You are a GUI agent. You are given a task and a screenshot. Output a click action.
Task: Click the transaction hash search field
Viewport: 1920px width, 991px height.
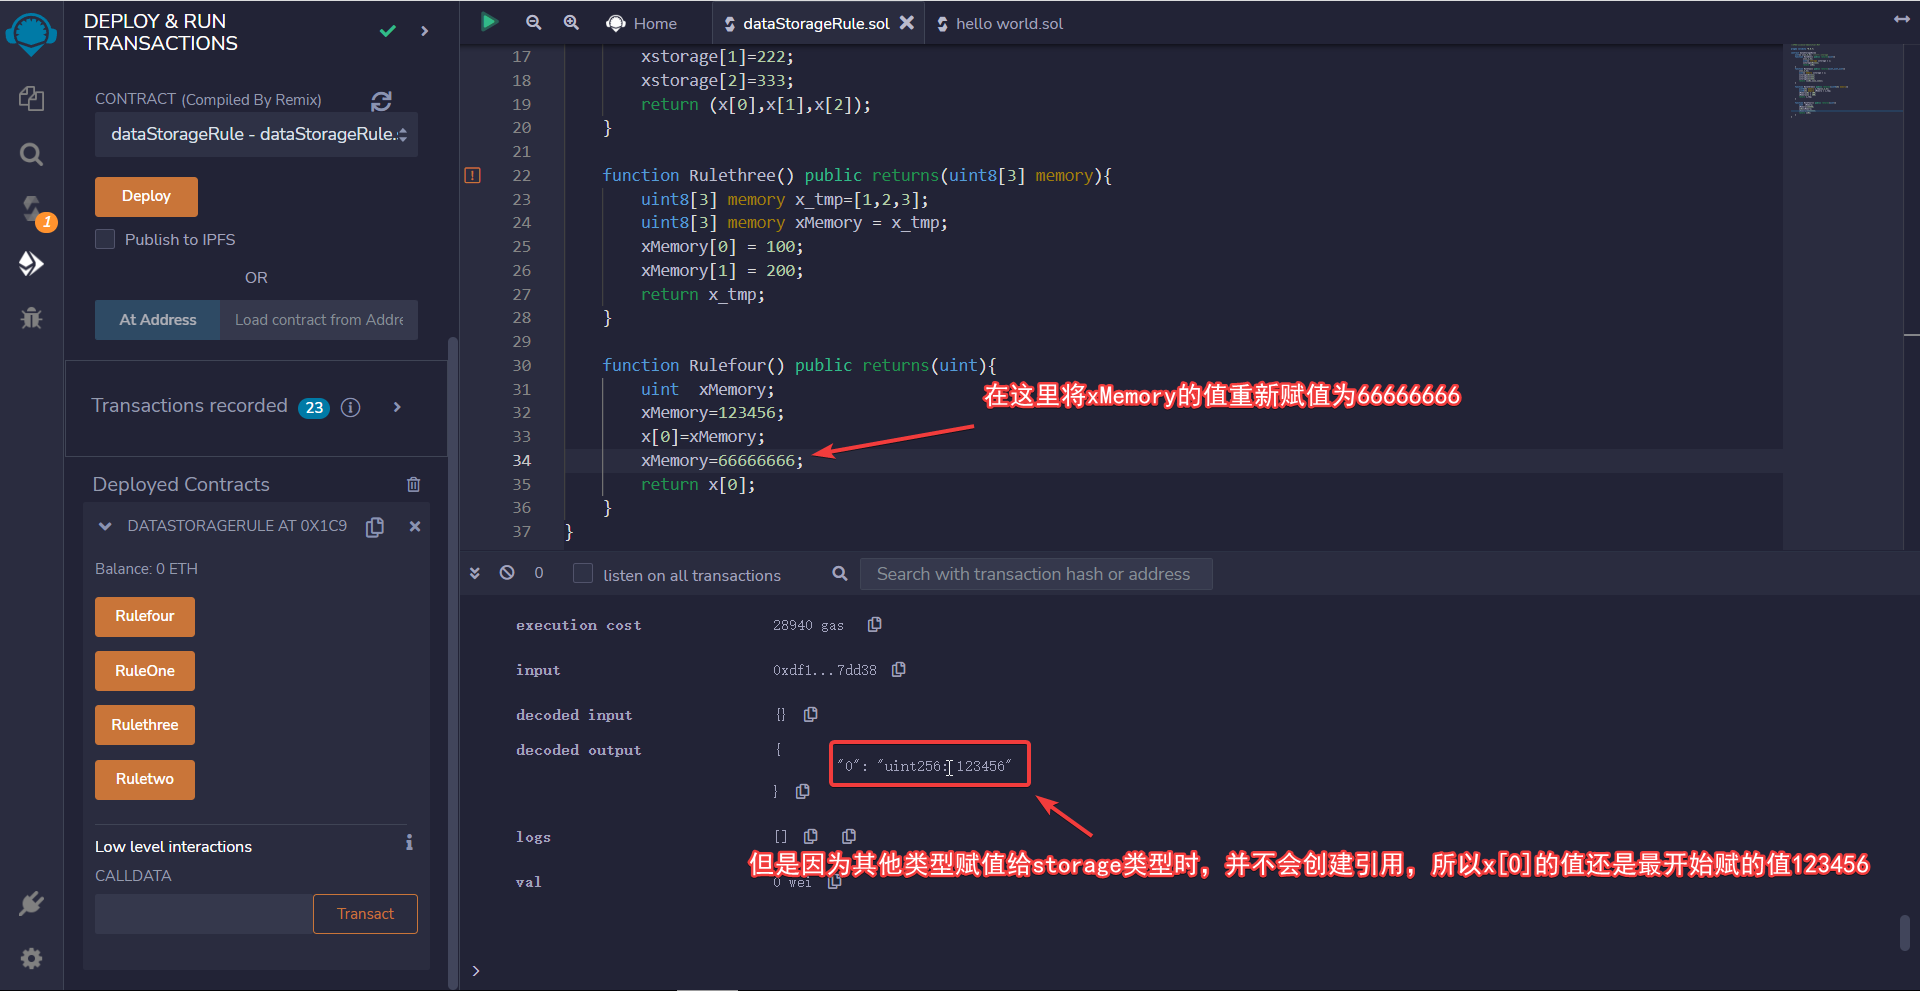coord(1034,574)
